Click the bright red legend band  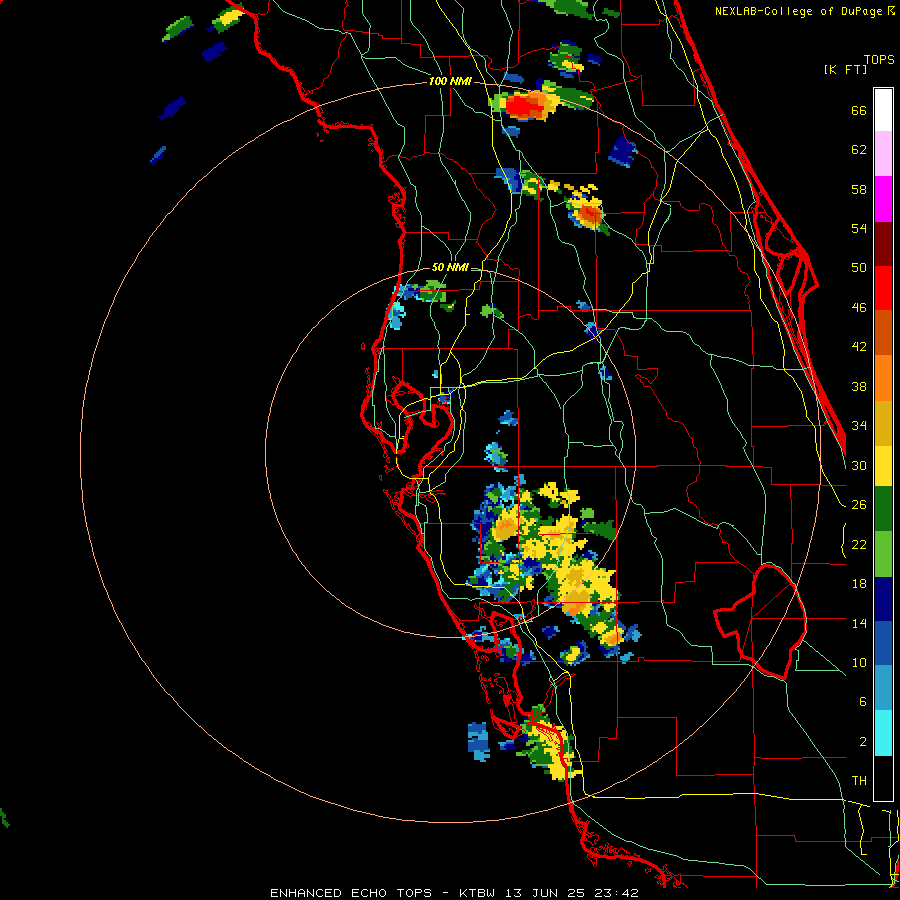pyautogui.click(x=883, y=288)
